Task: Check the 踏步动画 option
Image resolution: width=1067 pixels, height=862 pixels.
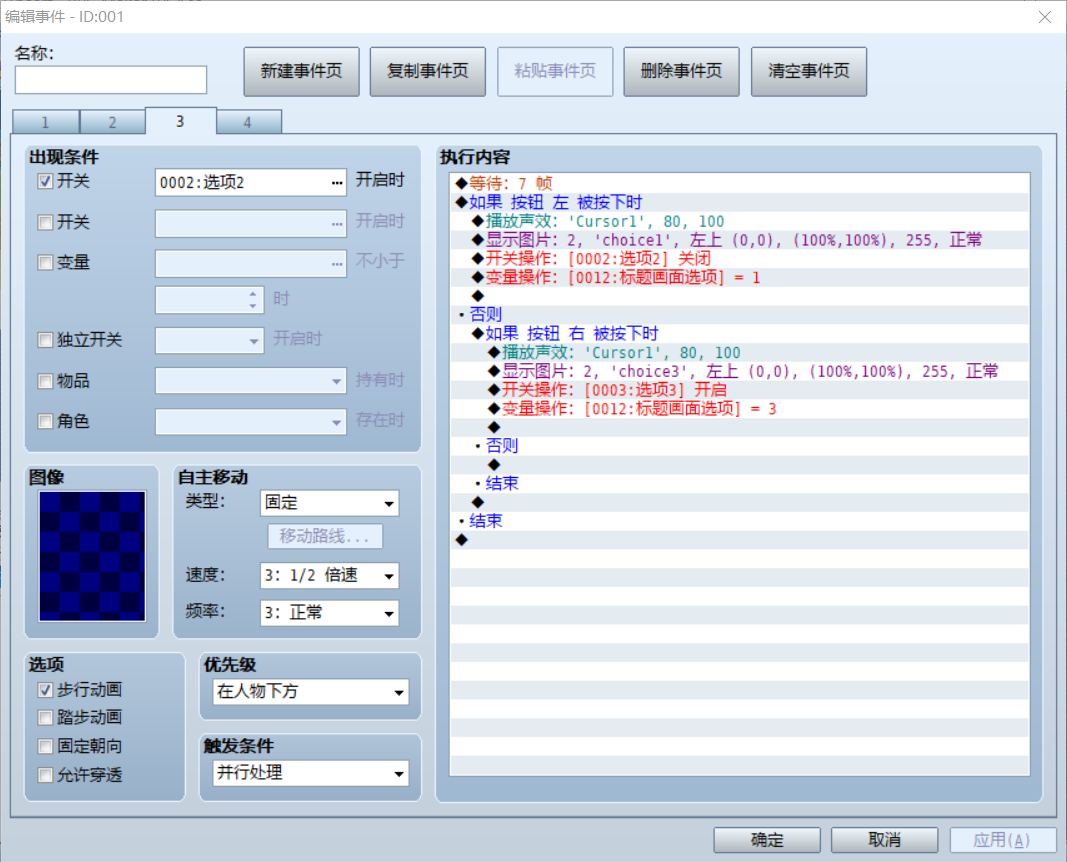Action: pos(46,717)
